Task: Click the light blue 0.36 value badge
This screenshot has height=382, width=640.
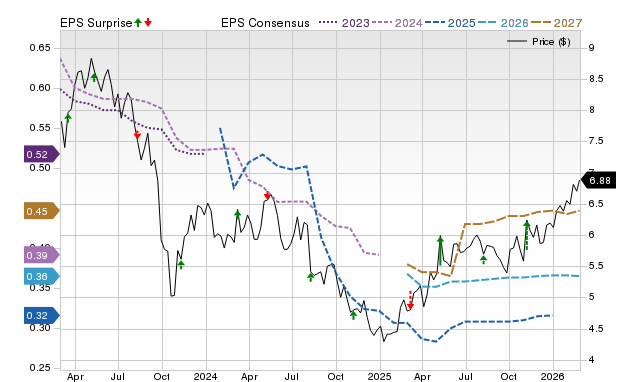Action: [42, 276]
